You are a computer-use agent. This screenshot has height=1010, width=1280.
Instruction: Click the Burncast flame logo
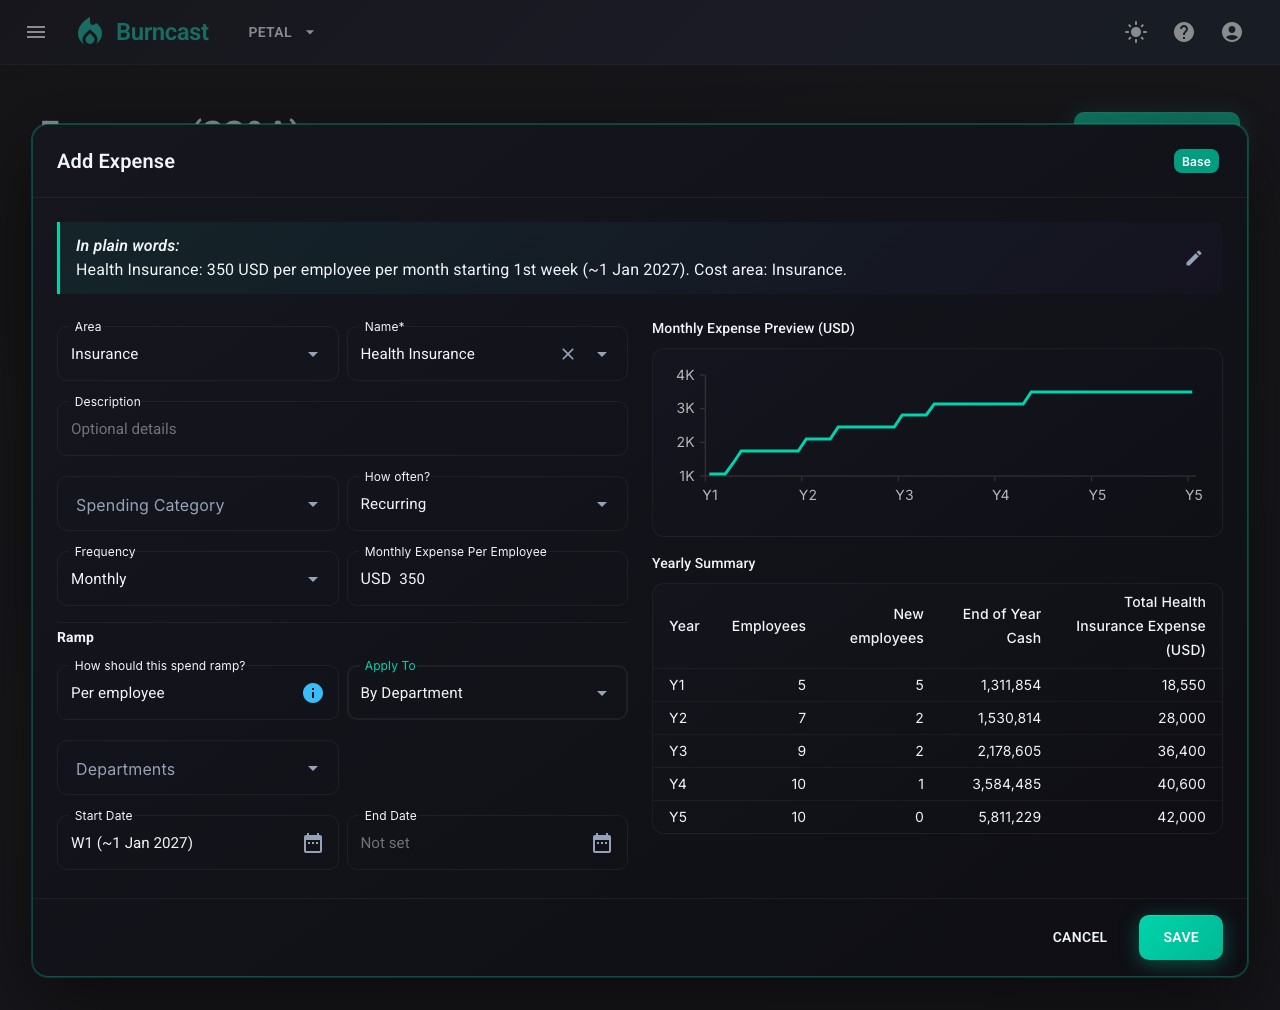90,32
